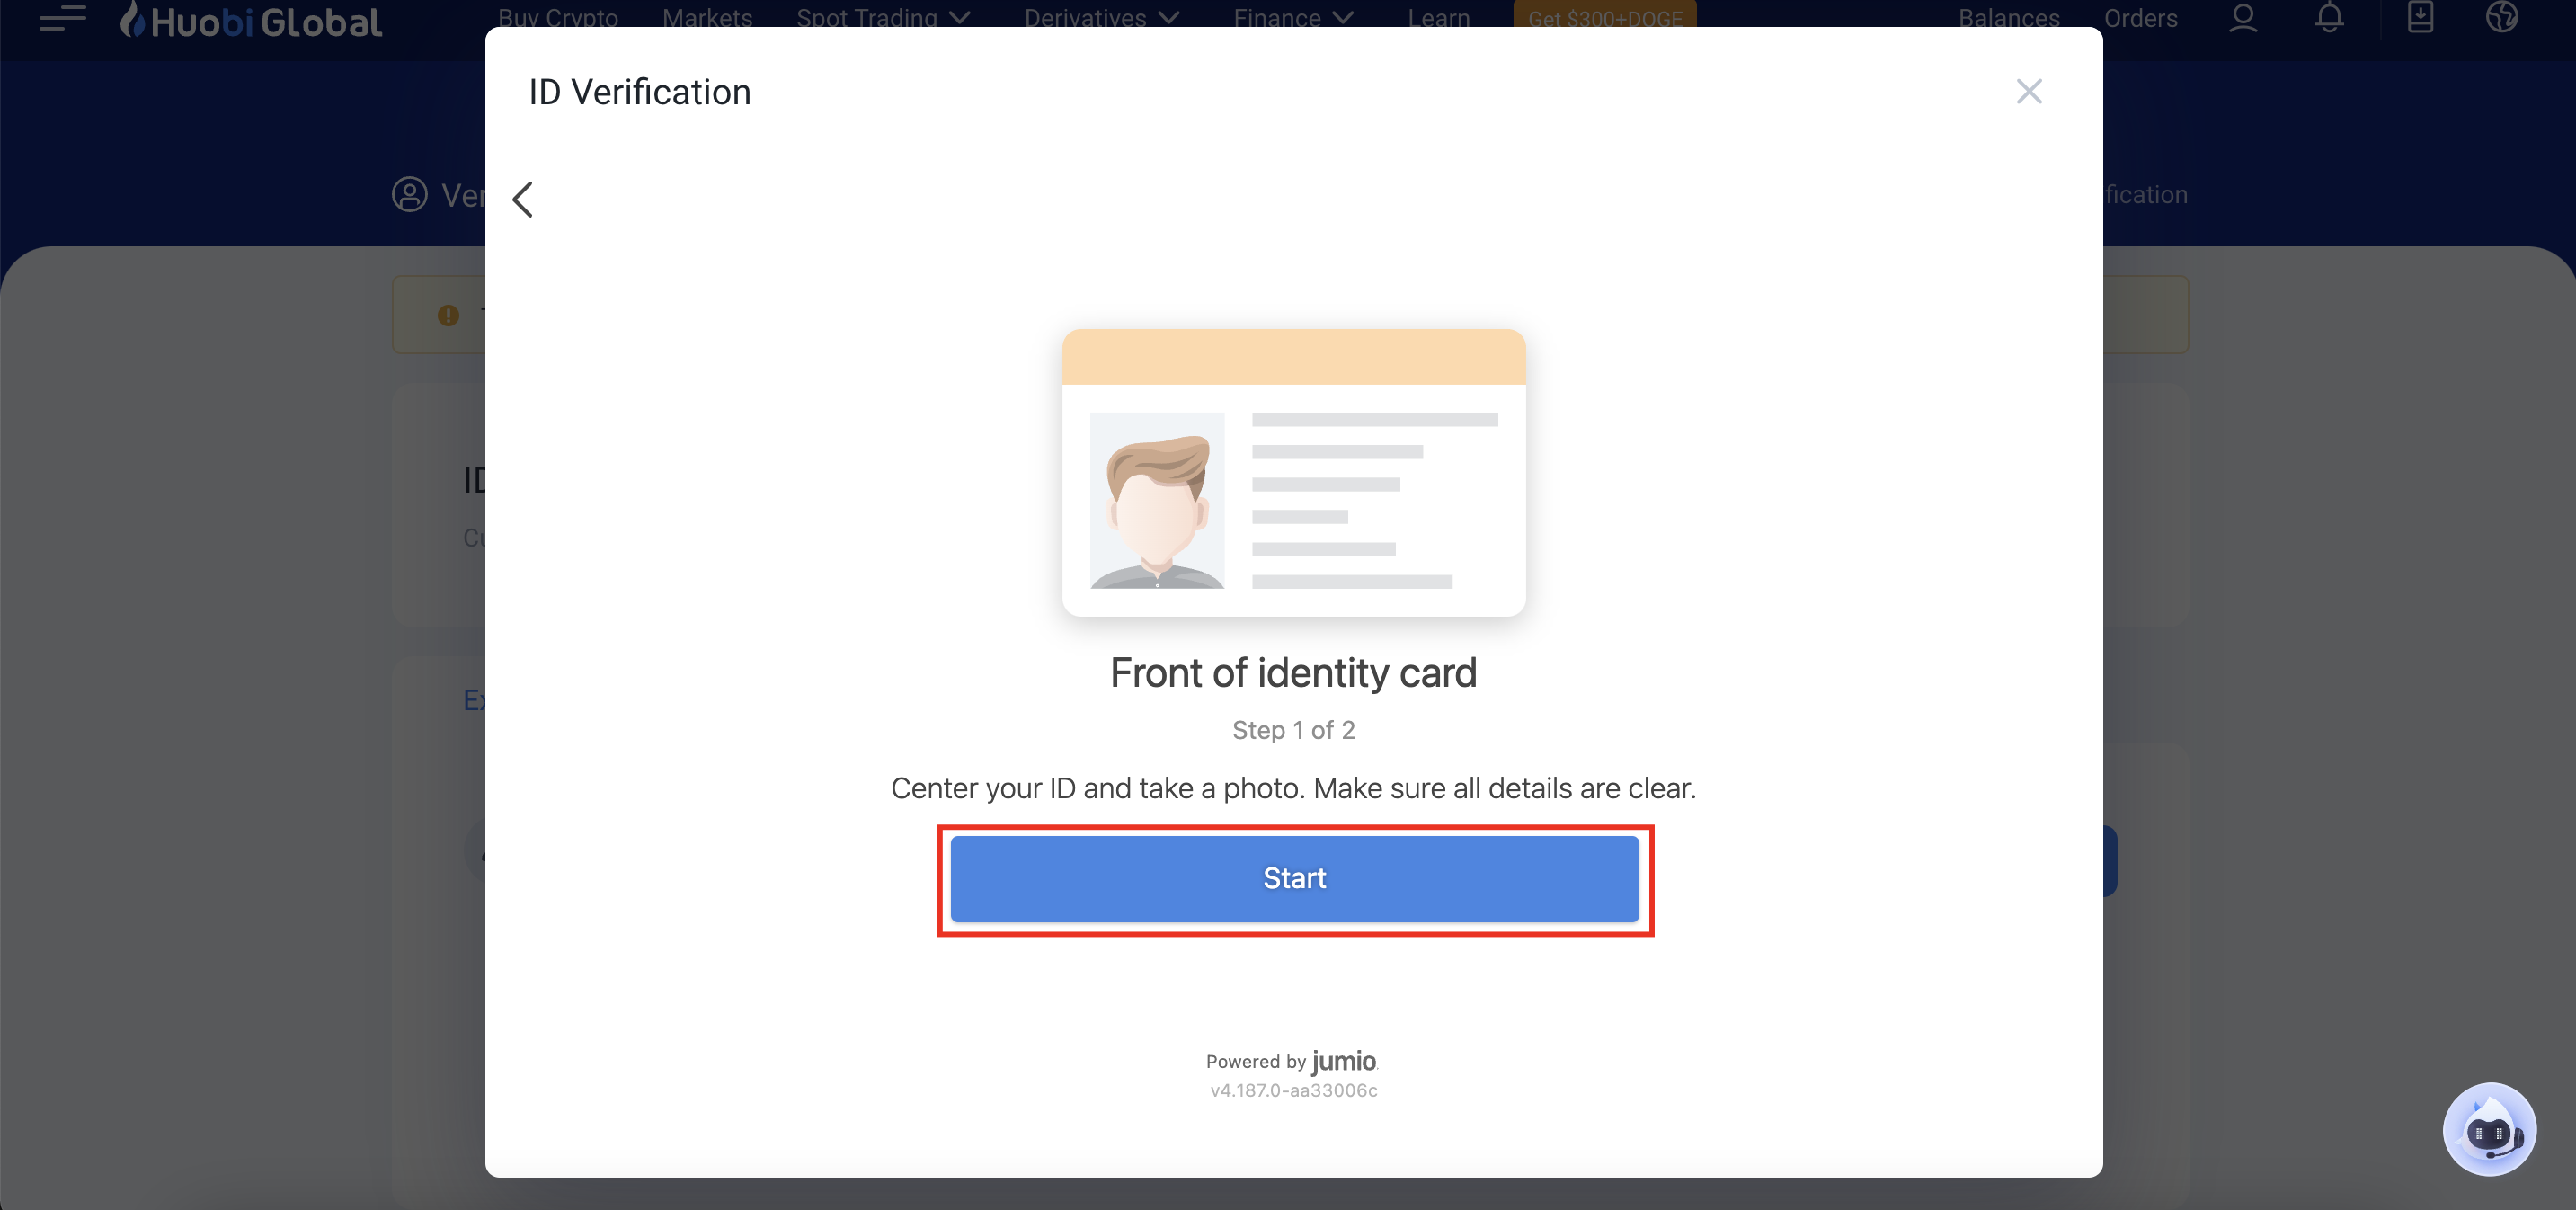
Task: Open the notifications bell
Action: (x=2329, y=18)
